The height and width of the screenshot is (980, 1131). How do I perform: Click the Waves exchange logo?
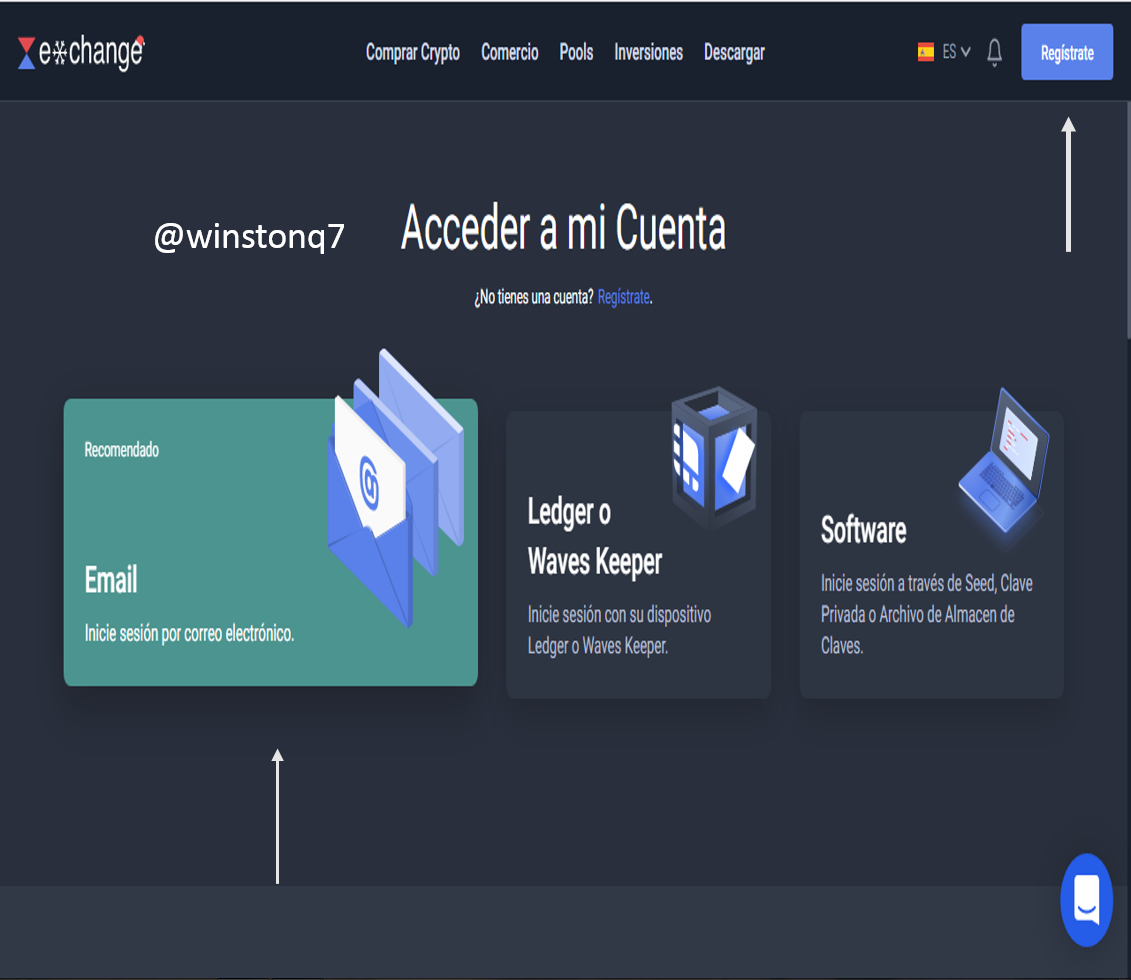tap(81, 52)
